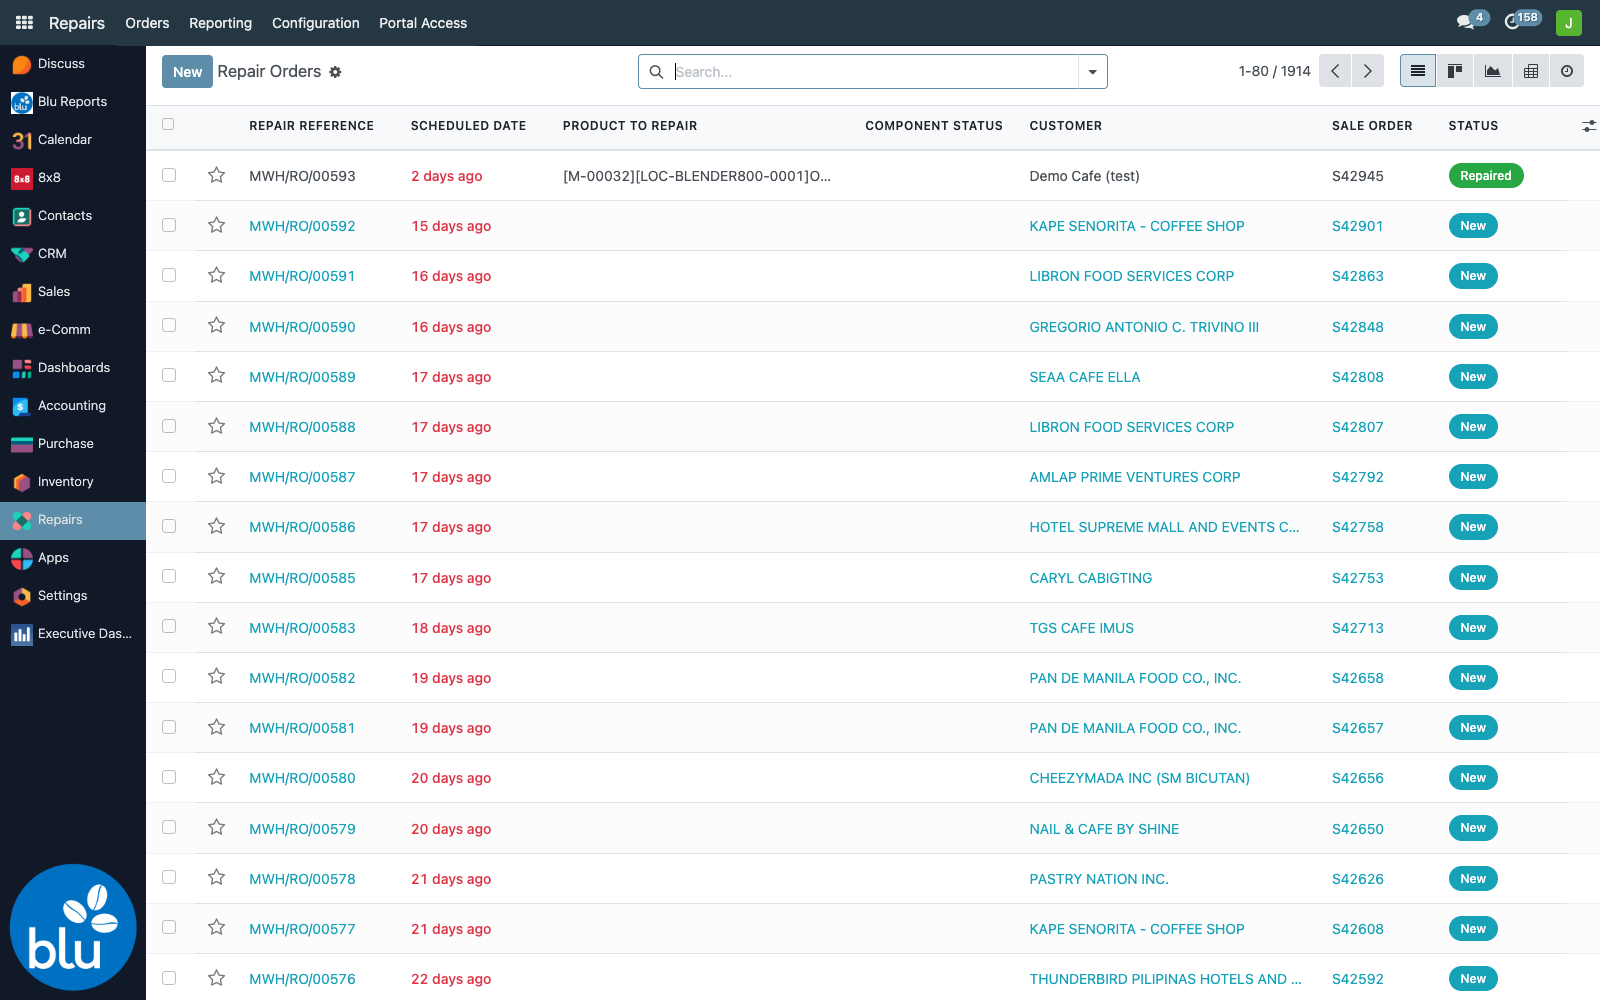Open Calendar app in sidebar
This screenshot has height=1000, width=1600.
[x=73, y=140]
